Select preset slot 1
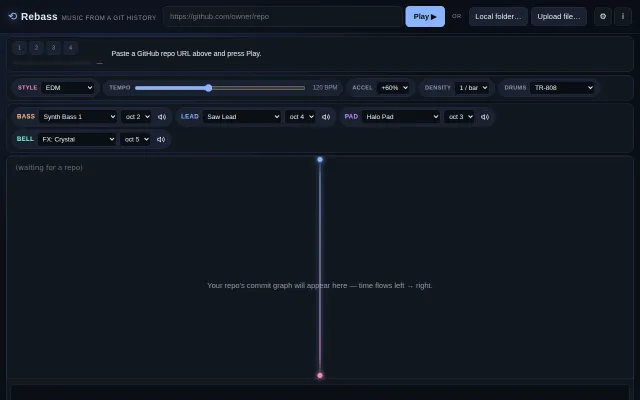This screenshot has width=640, height=400. click(x=19, y=48)
